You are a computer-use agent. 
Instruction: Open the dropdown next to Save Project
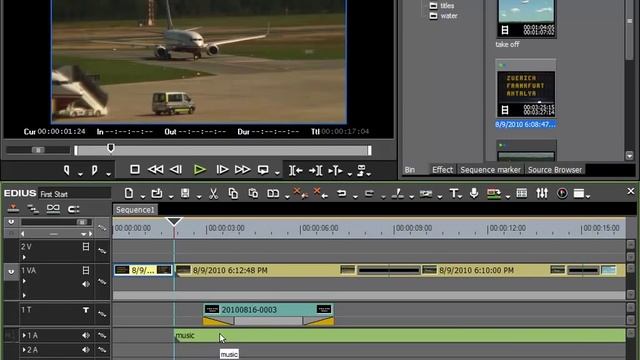pyautogui.click(x=199, y=197)
